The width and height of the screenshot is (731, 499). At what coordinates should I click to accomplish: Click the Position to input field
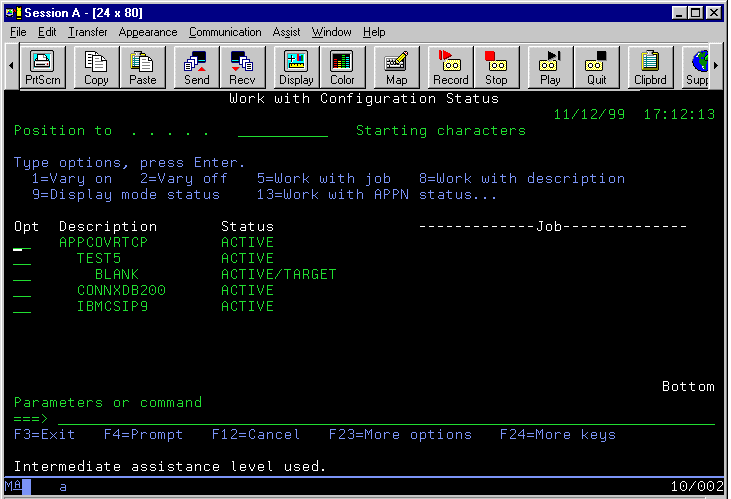point(283,131)
